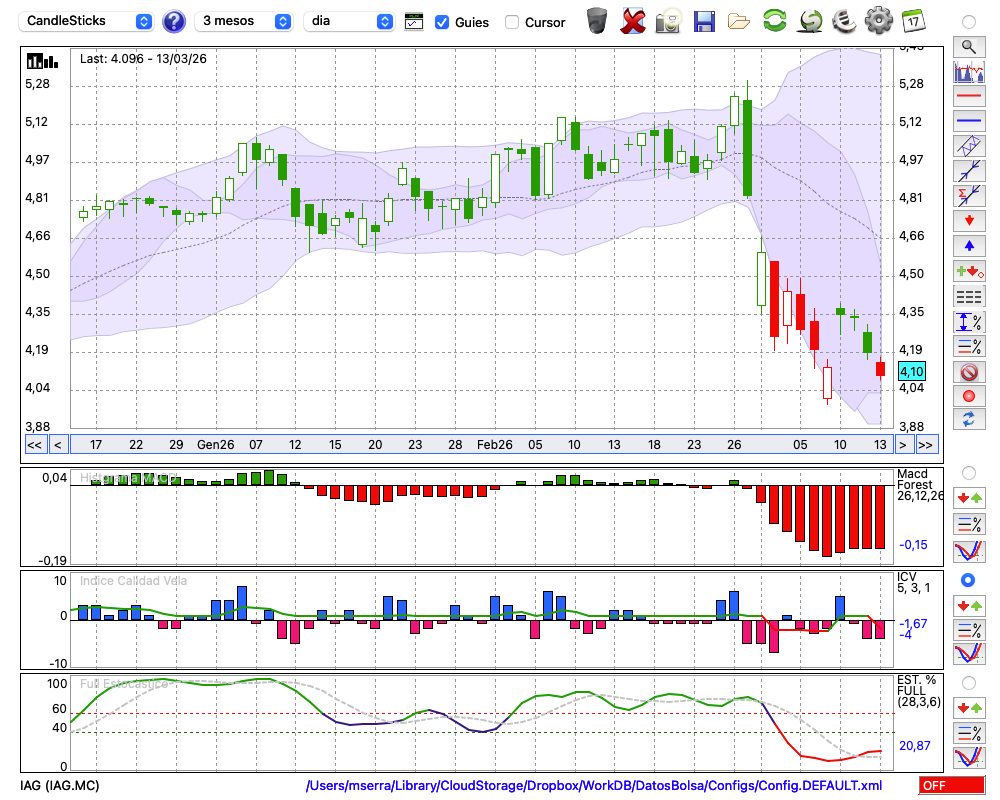The height and width of the screenshot is (800, 1000).
Task: Click Estocastic panel red-green arrows button
Action: tap(969, 708)
